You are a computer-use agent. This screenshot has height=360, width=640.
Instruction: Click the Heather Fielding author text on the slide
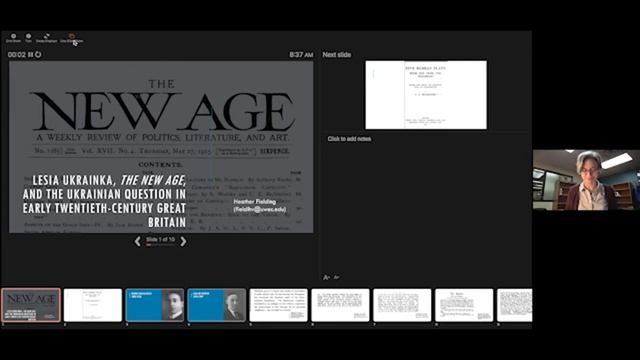[x=260, y=205]
